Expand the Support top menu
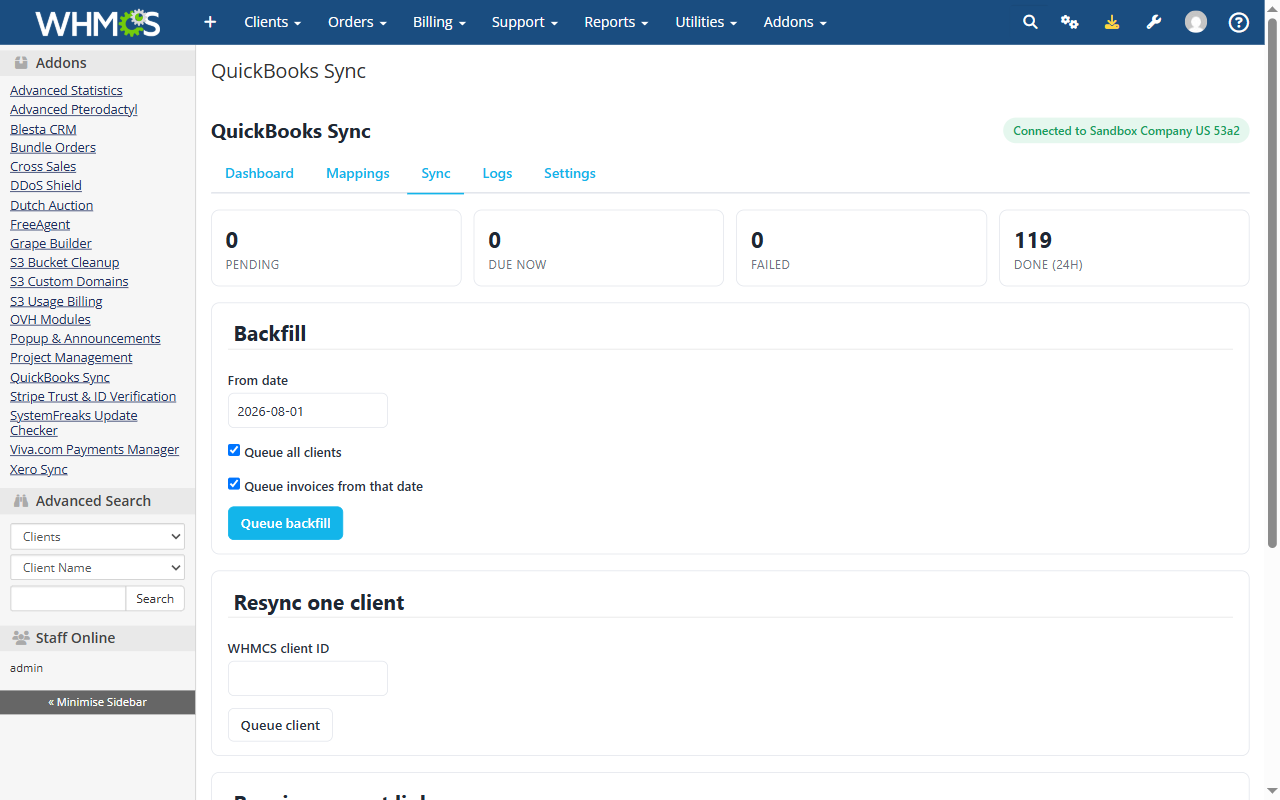Viewport: 1280px width, 800px height. coord(525,22)
